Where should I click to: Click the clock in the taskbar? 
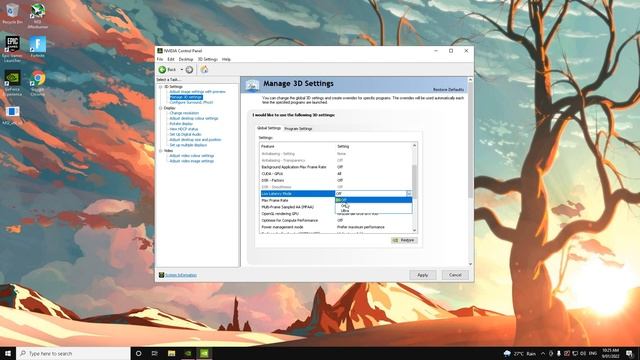(611, 353)
